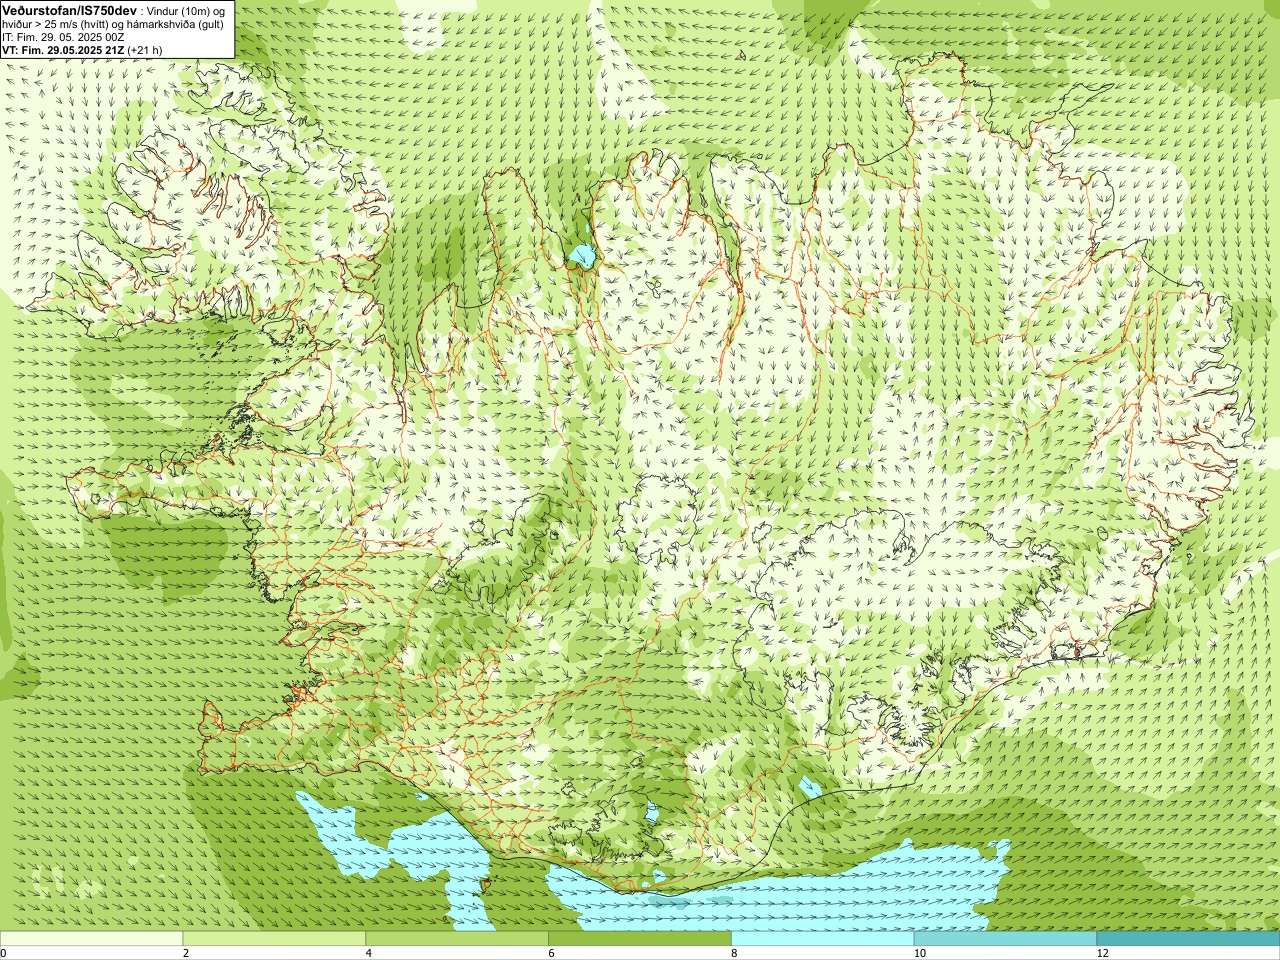Click the legend scale label '0'

4,953
